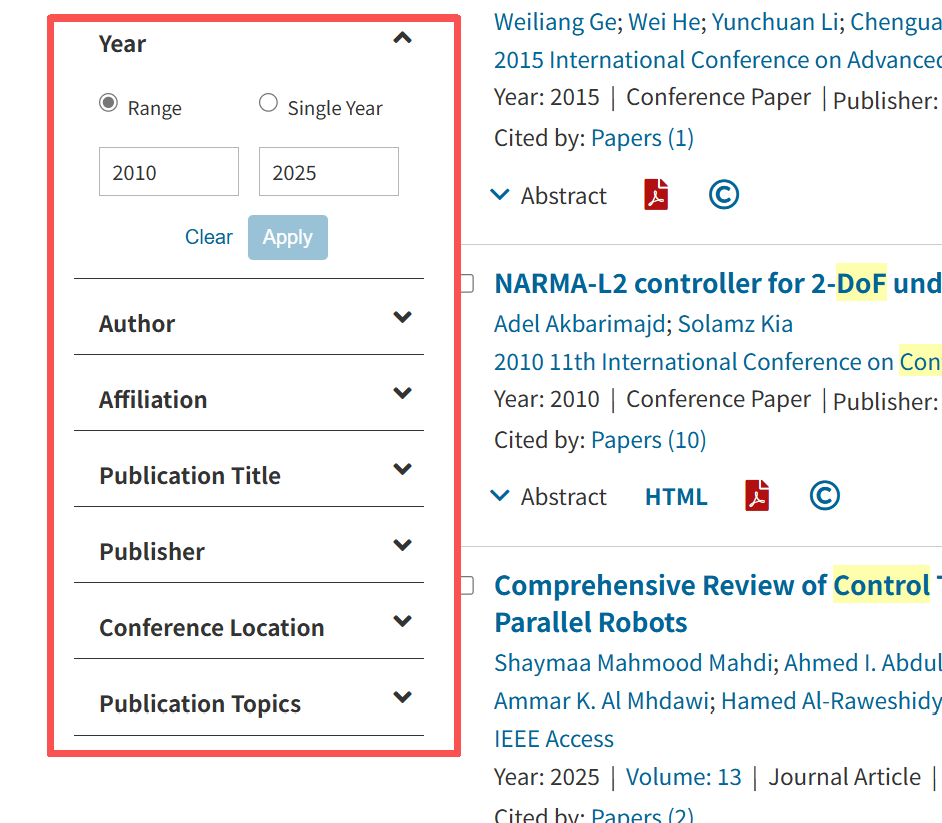Viewport: 942px width, 823px height.
Task: Show the Abstract of the NARMA-L2 paper
Action: (549, 497)
